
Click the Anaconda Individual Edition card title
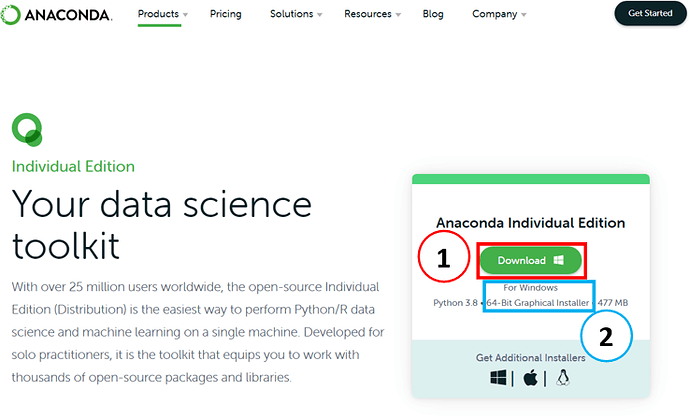pos(530,223)
